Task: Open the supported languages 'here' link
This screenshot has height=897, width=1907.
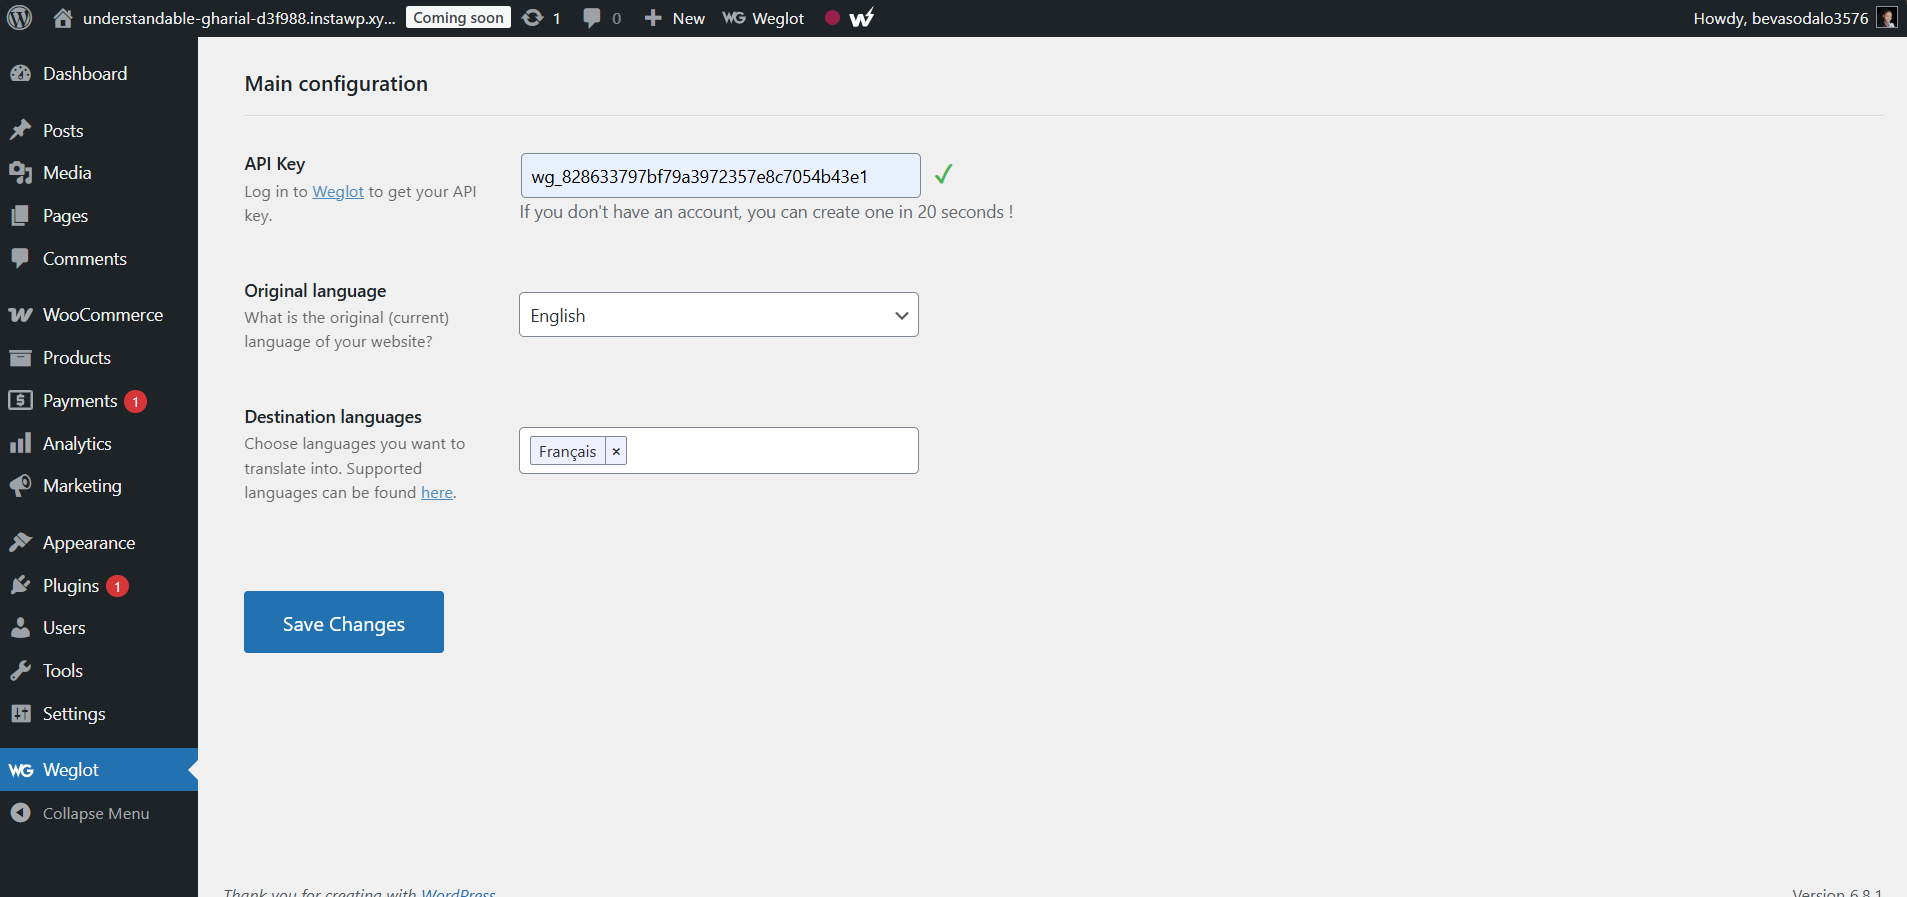Action: pyautogui.click(x=436, y=492)
